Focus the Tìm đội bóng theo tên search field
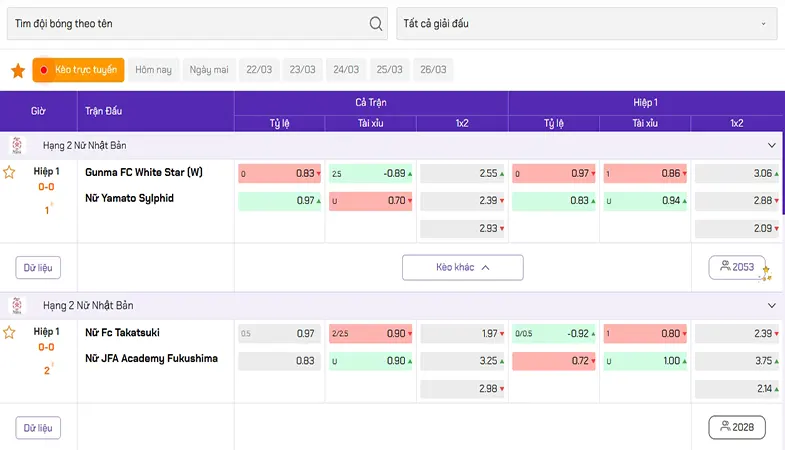 pyautogui.click(x=197, y=24)
